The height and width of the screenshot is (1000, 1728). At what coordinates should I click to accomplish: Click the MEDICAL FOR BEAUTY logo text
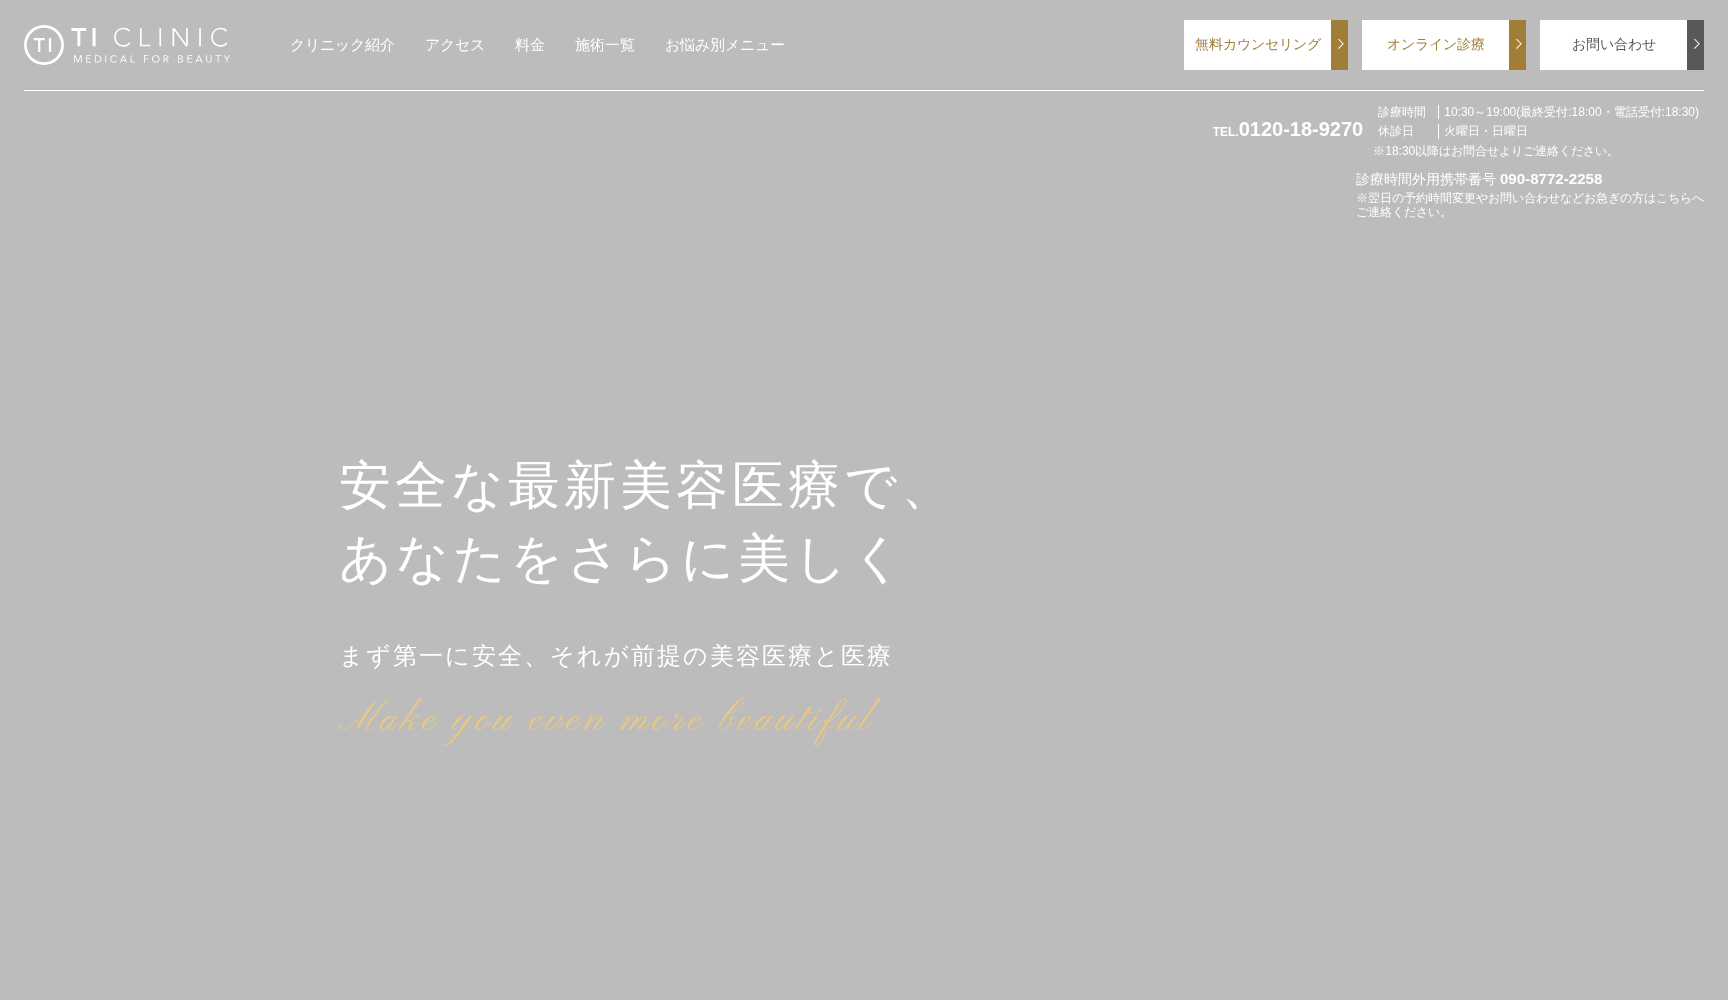click(x=150, y=60)
